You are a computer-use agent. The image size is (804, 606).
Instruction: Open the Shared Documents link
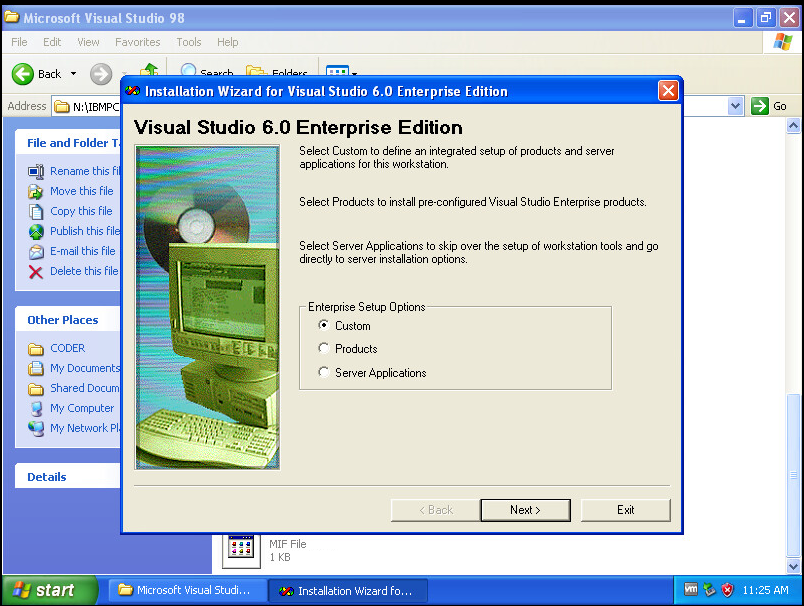click(x=85, y=388)
